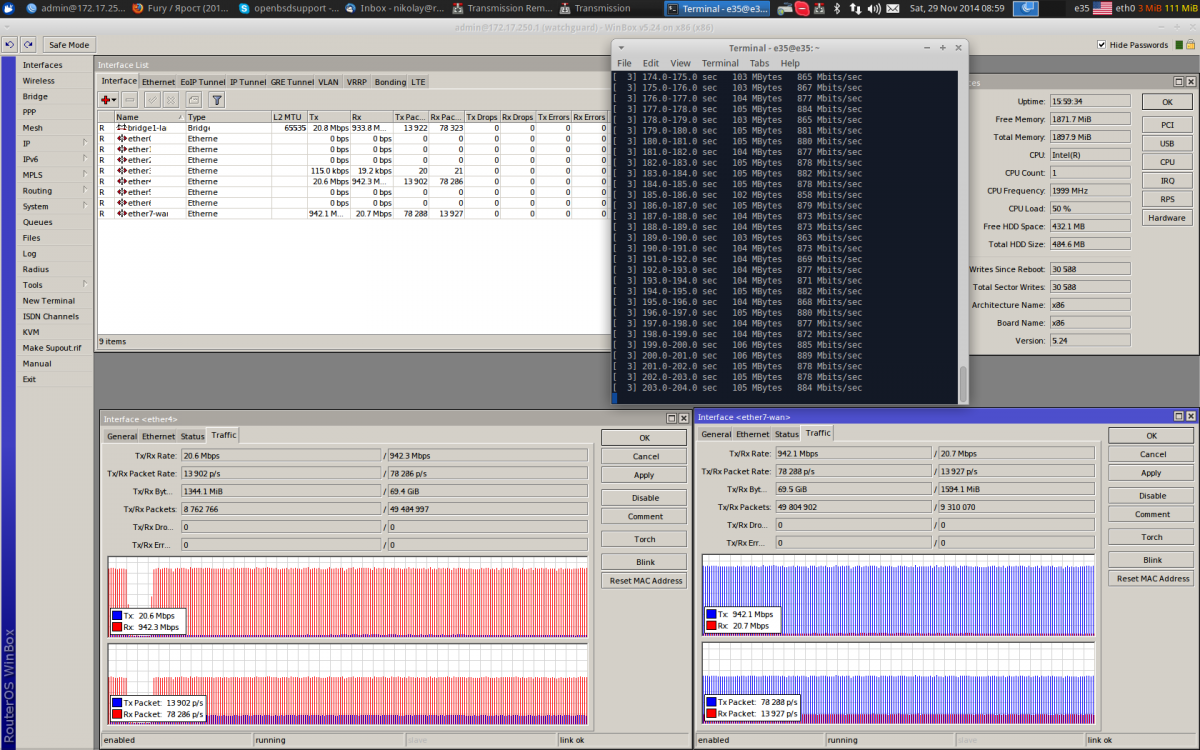Click Torch button in ether4 dialog
This screenshot has width=1200, height=750.
tap(645, 539)
